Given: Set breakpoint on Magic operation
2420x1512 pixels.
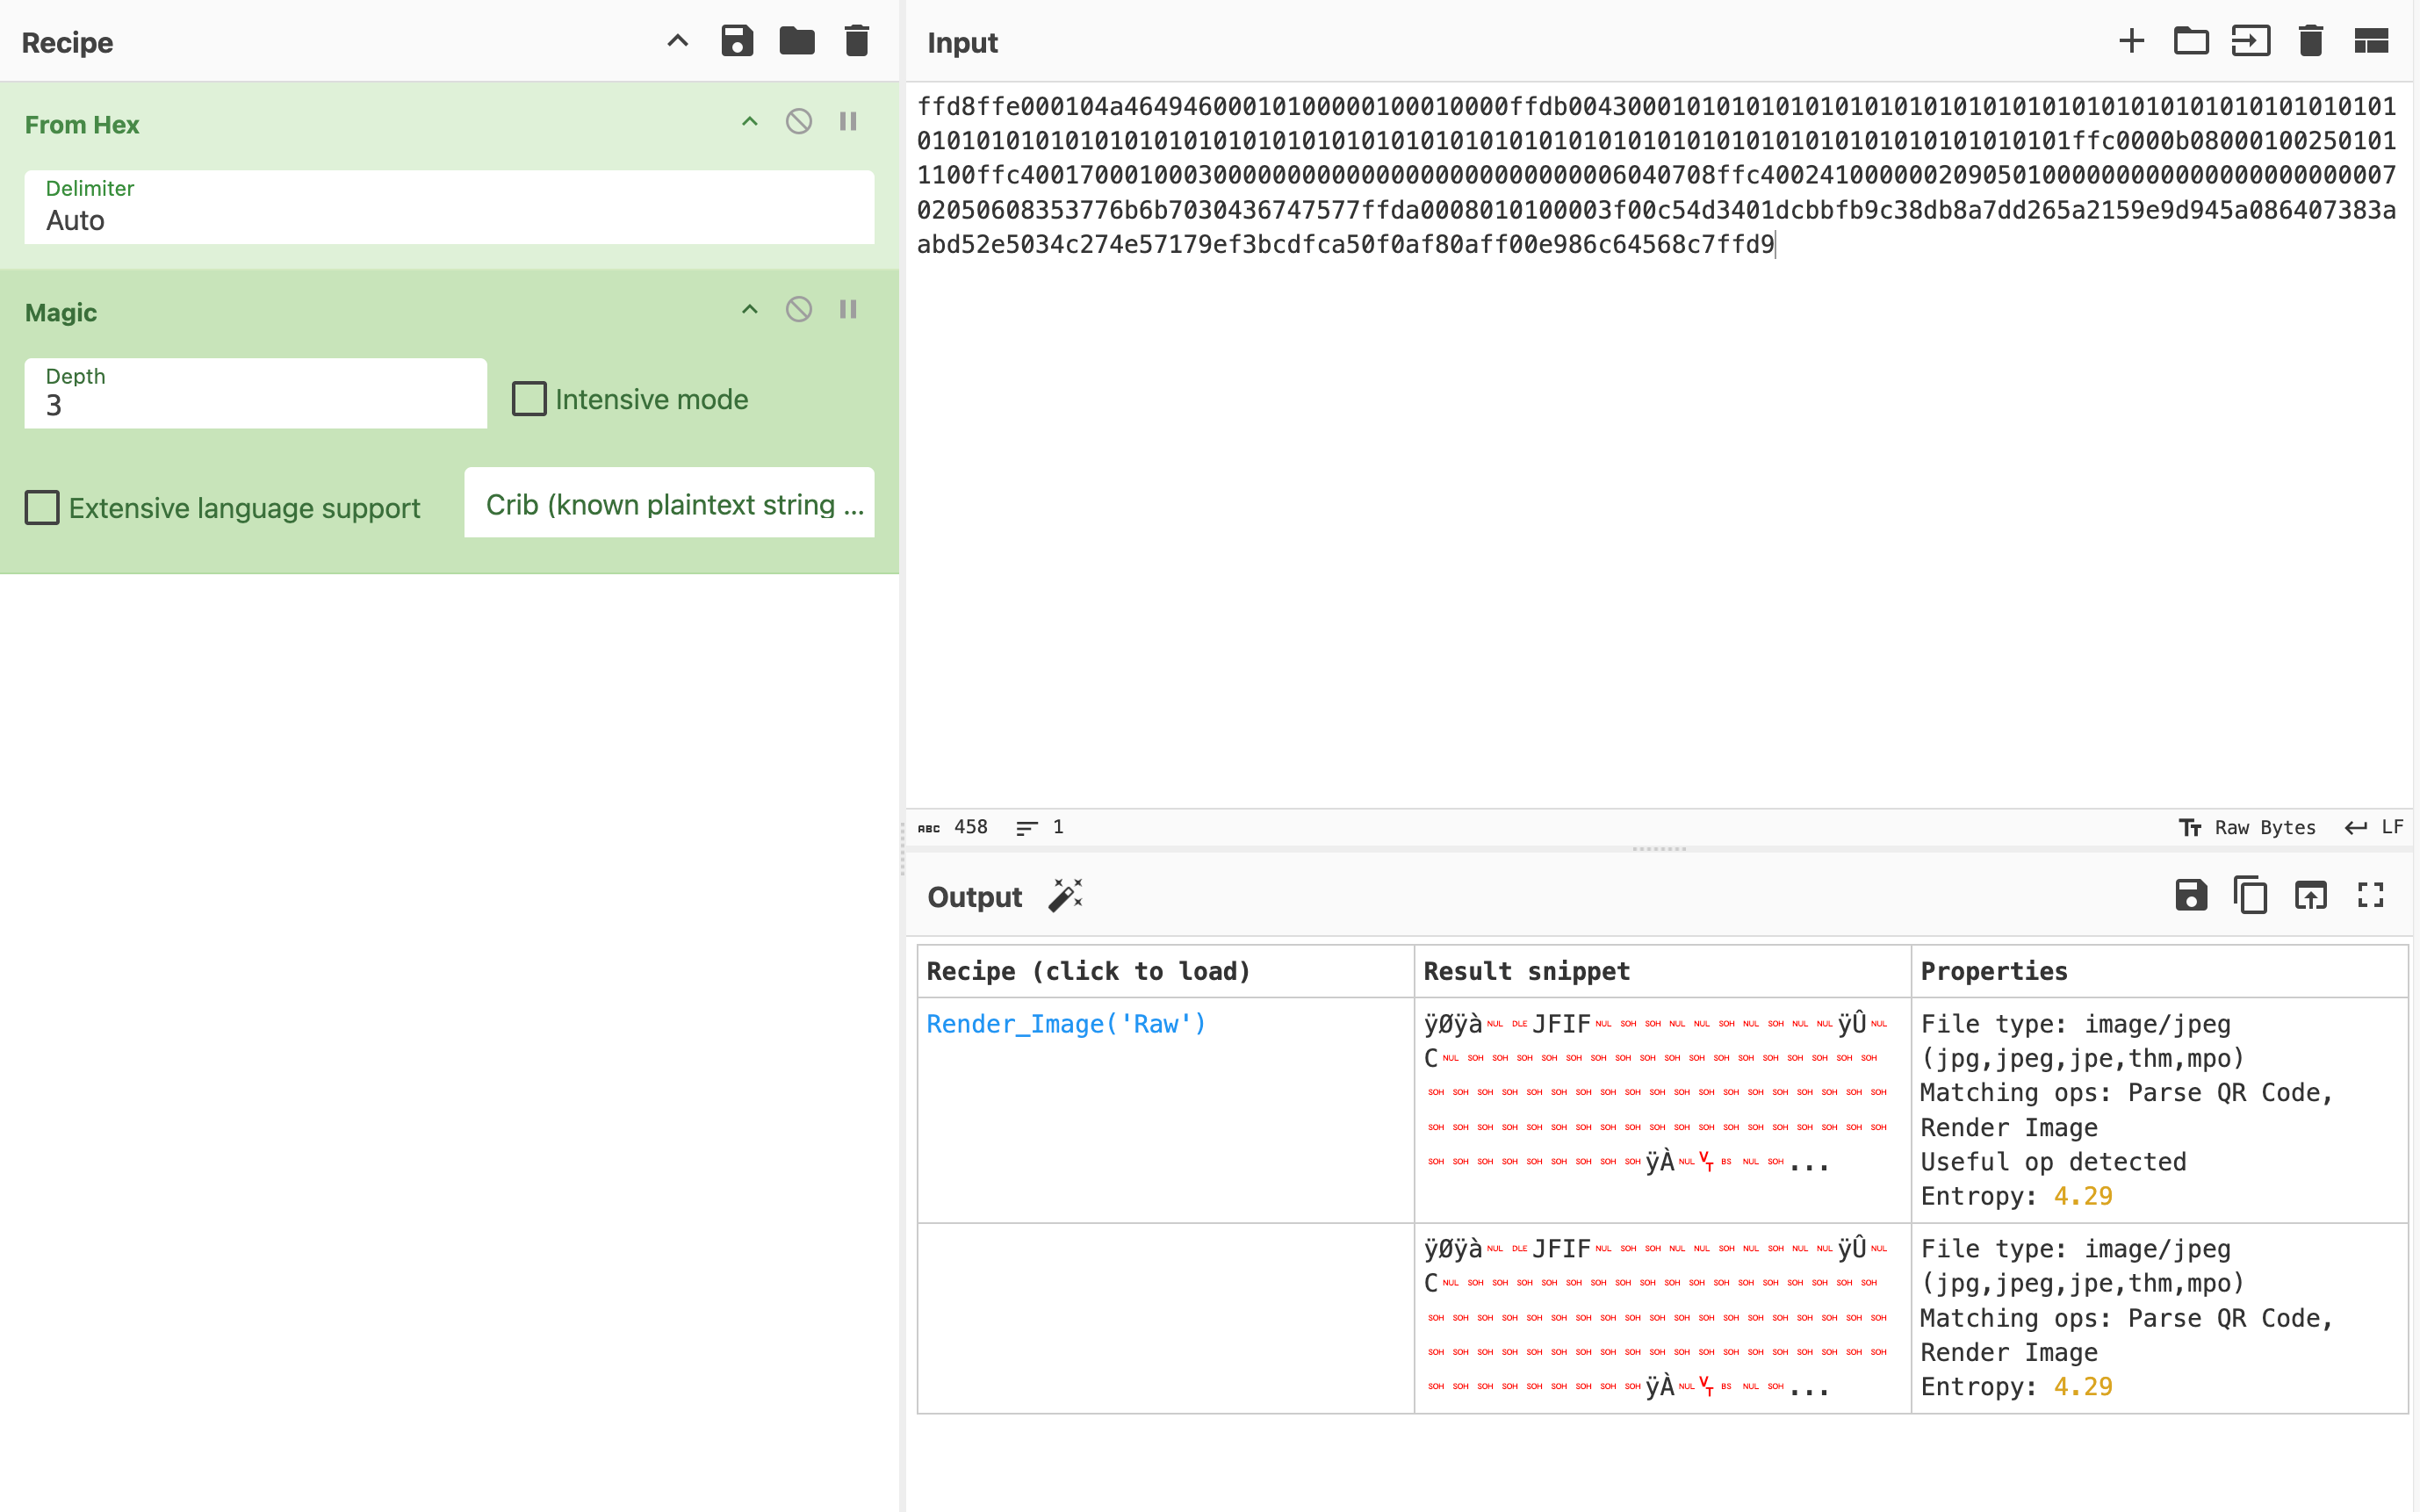Looking at the screenshot, I should (848, 310).
